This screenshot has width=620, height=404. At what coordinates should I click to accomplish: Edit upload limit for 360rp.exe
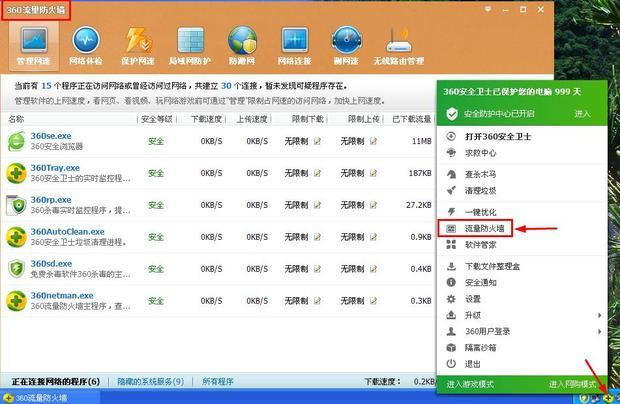click(373, 205)
